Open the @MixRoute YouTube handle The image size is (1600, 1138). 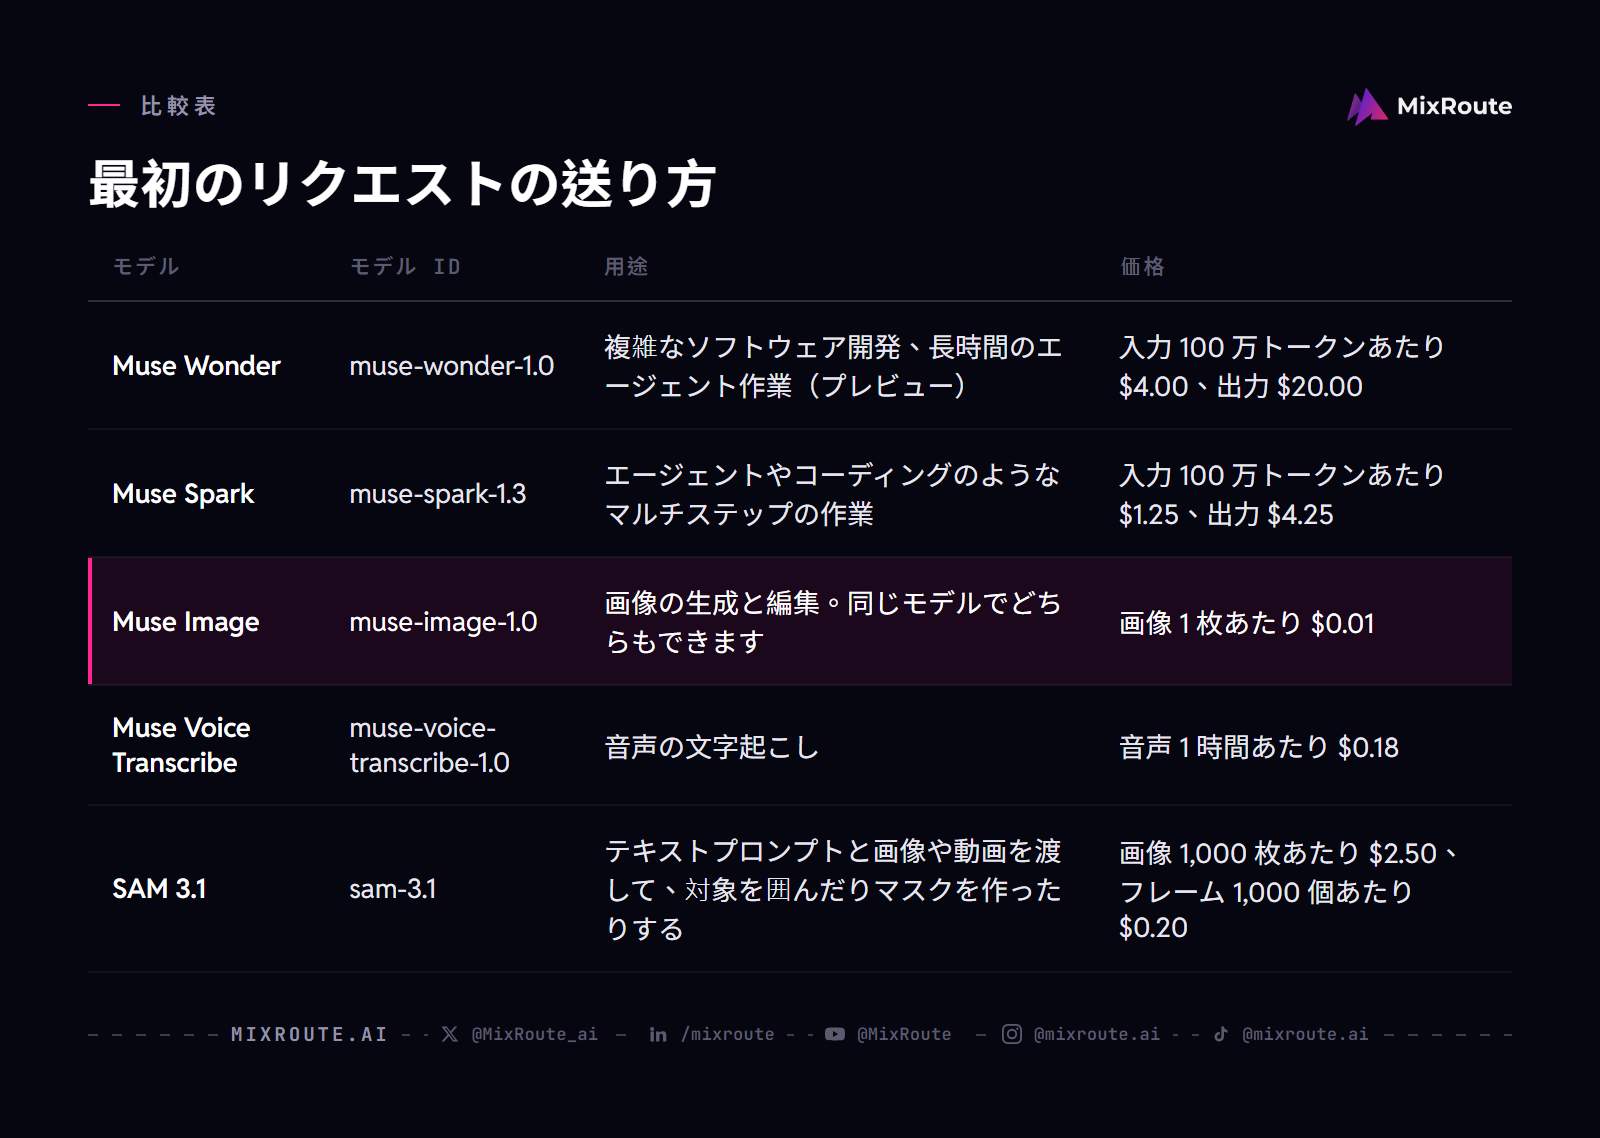(x=904, y=1034)
